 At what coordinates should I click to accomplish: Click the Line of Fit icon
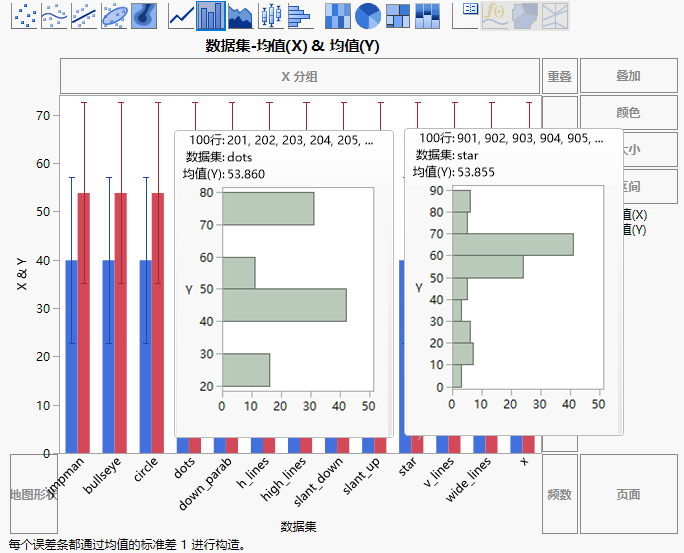coord(84,15)
